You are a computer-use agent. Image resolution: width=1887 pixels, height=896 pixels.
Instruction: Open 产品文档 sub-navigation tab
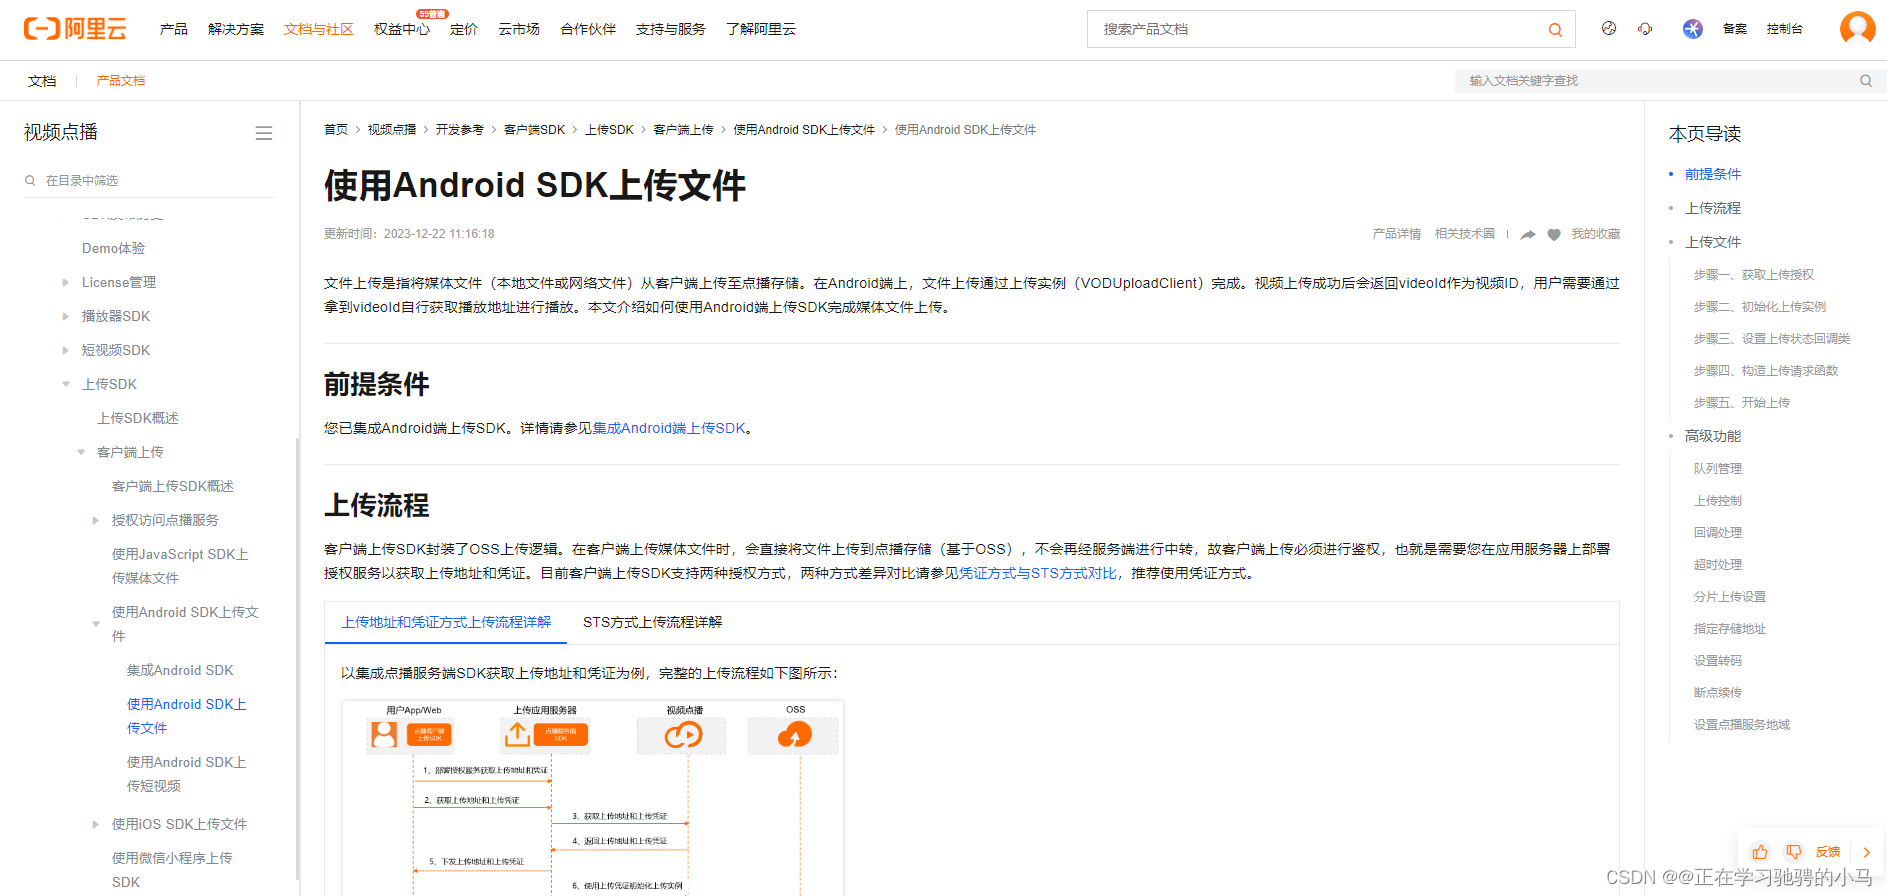pos(121,81)
